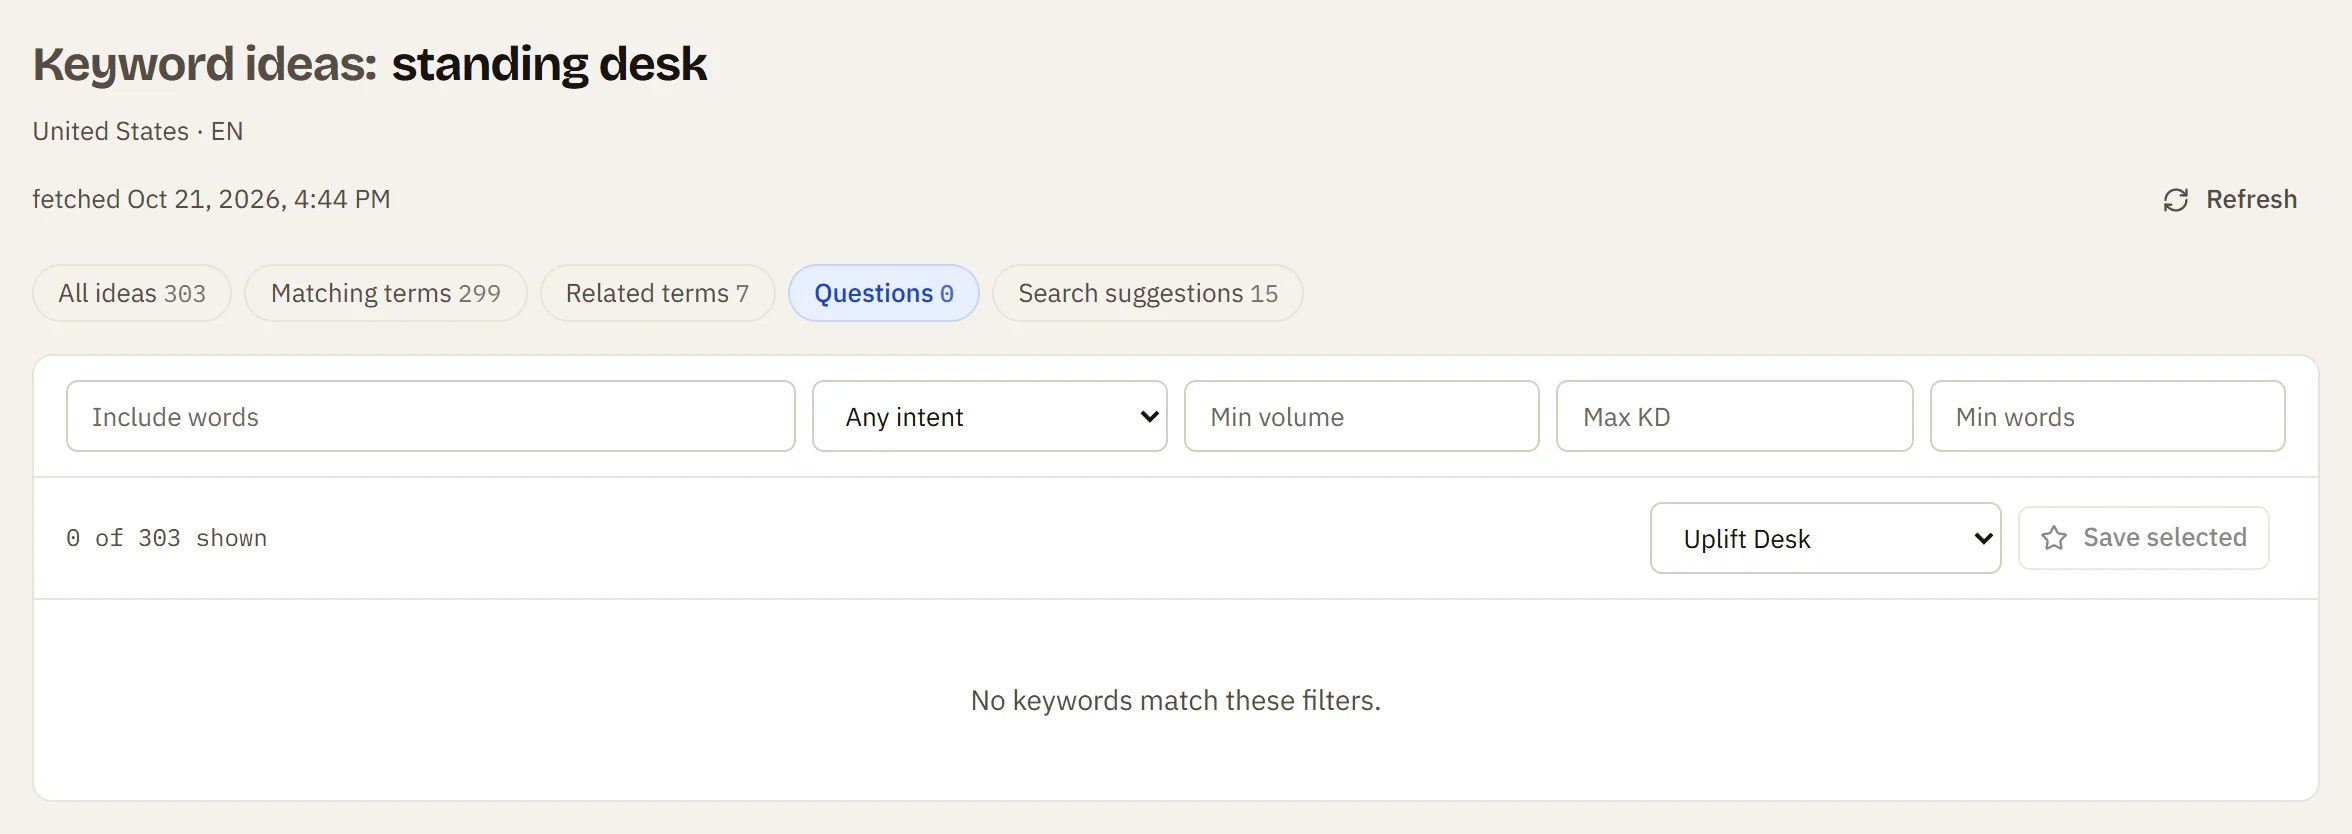Click the '0 of 303 shown' count
This screenshot has width=2352, height=834.
tap(167, 538)
